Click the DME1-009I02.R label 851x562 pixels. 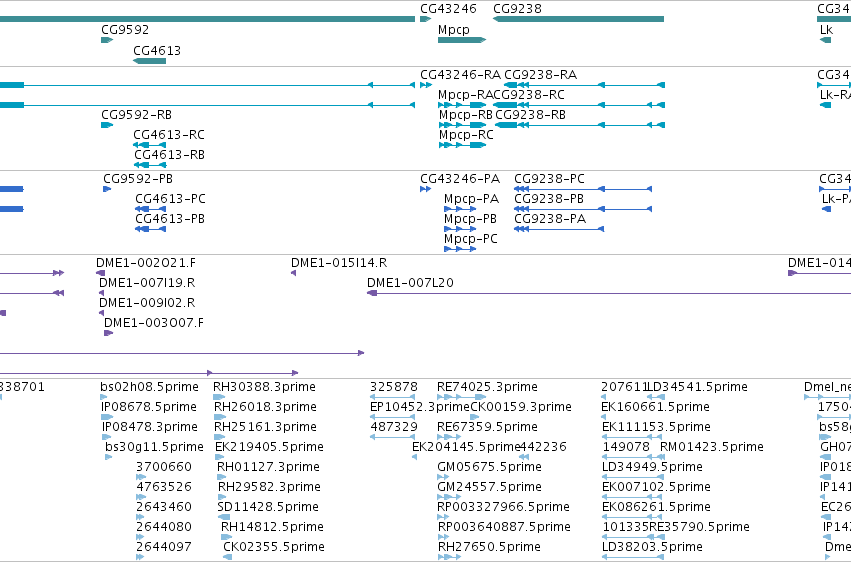pos(147,303)
